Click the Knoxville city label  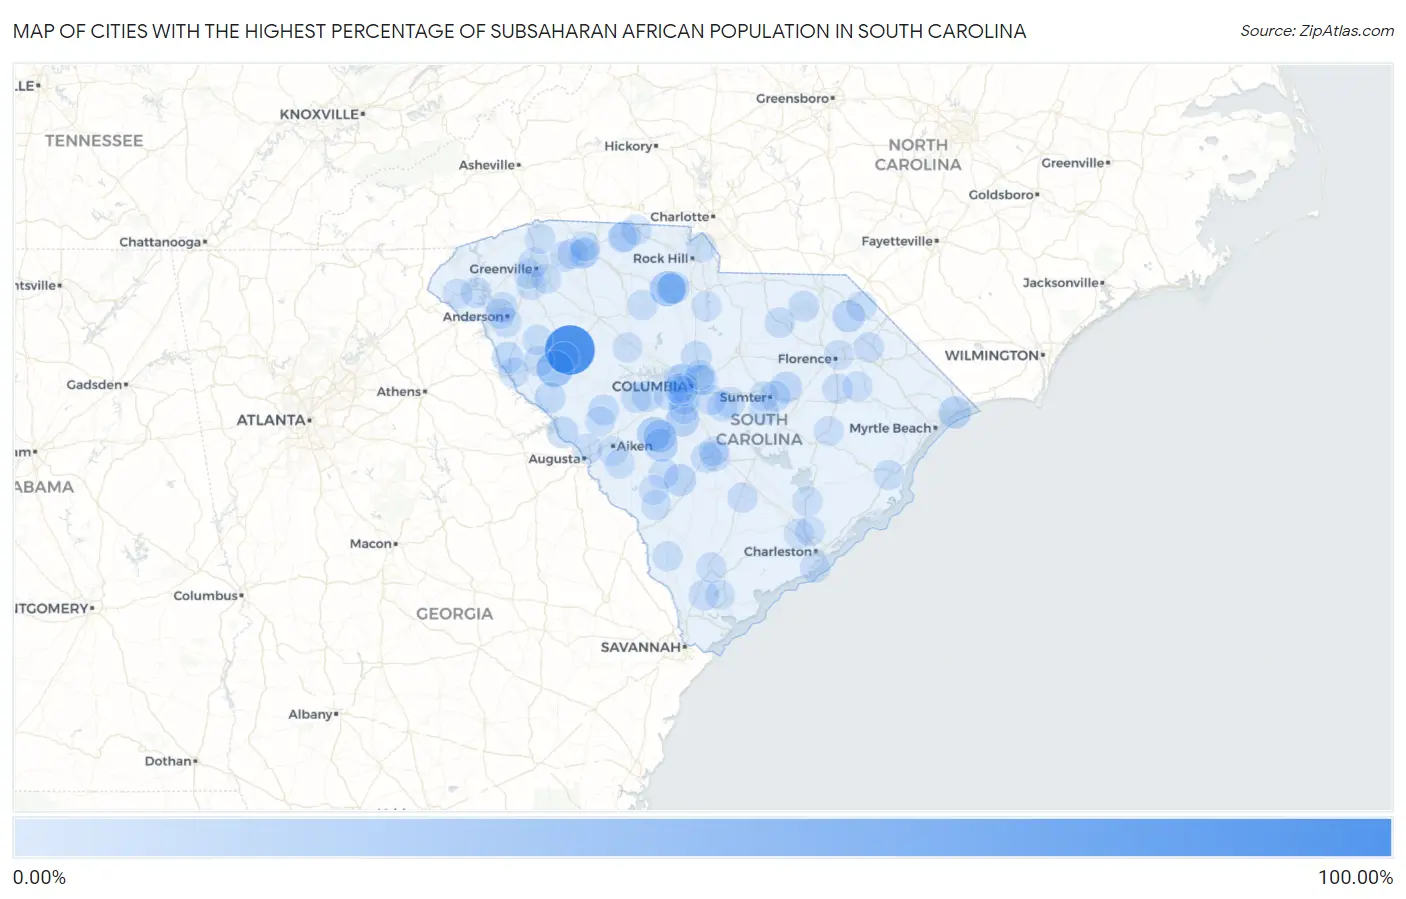[321, 115]
